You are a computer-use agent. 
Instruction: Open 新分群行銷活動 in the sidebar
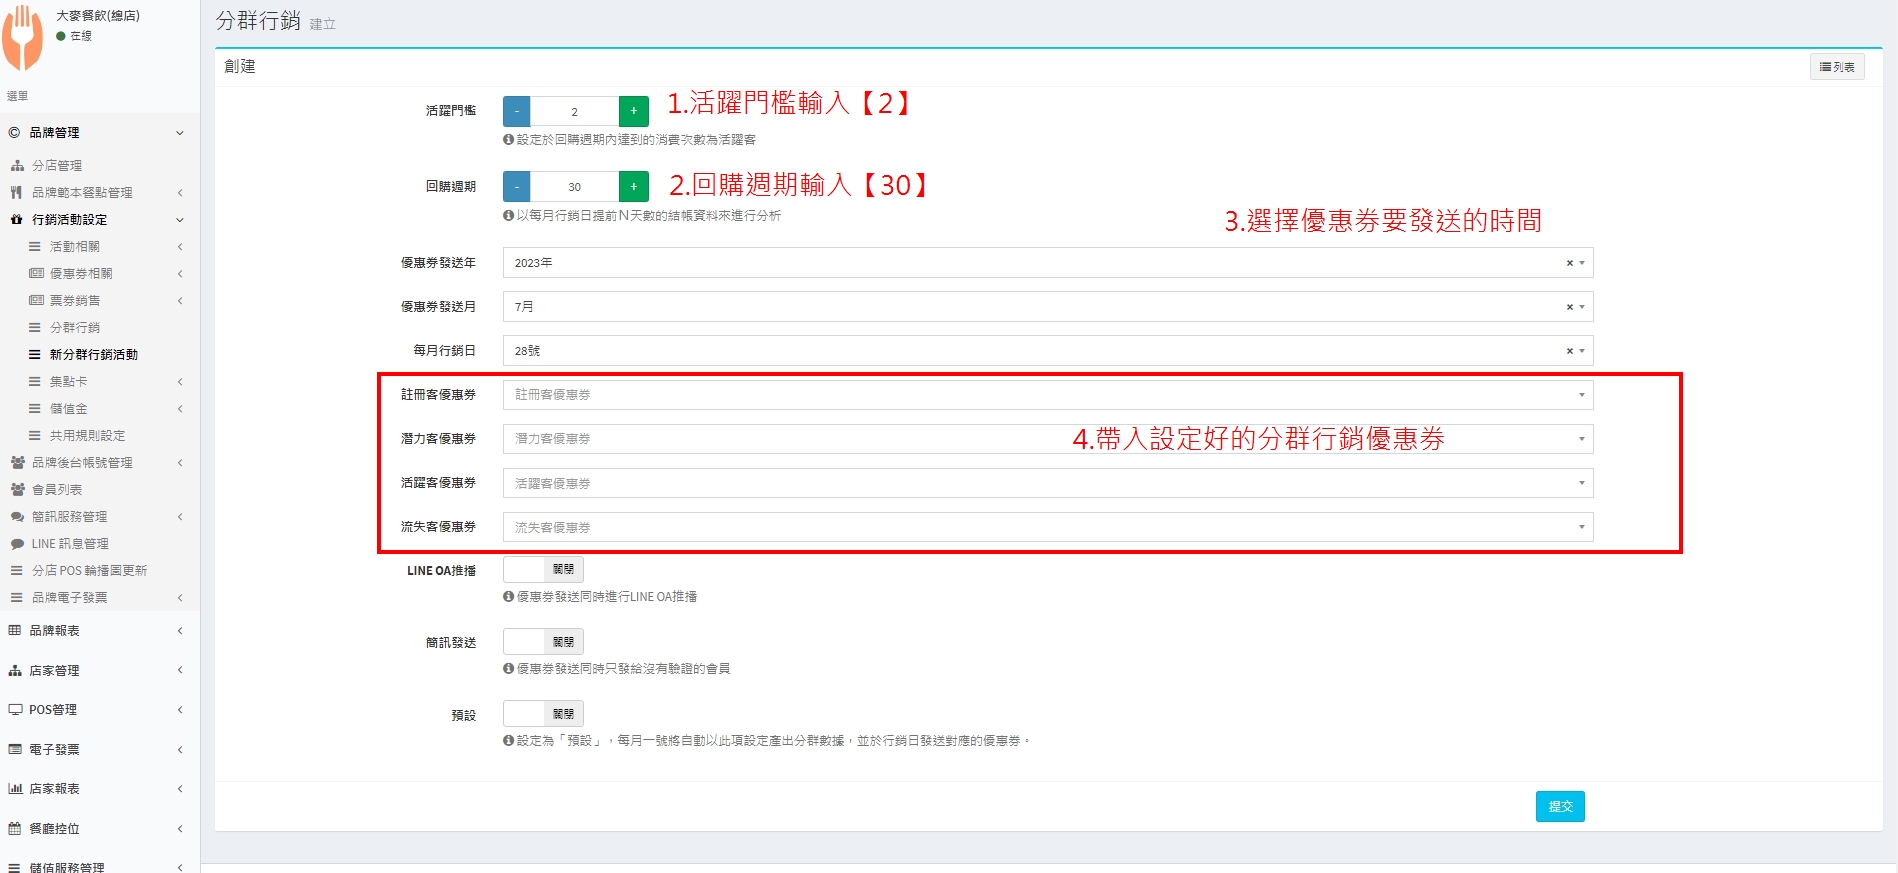pos(93,355)
